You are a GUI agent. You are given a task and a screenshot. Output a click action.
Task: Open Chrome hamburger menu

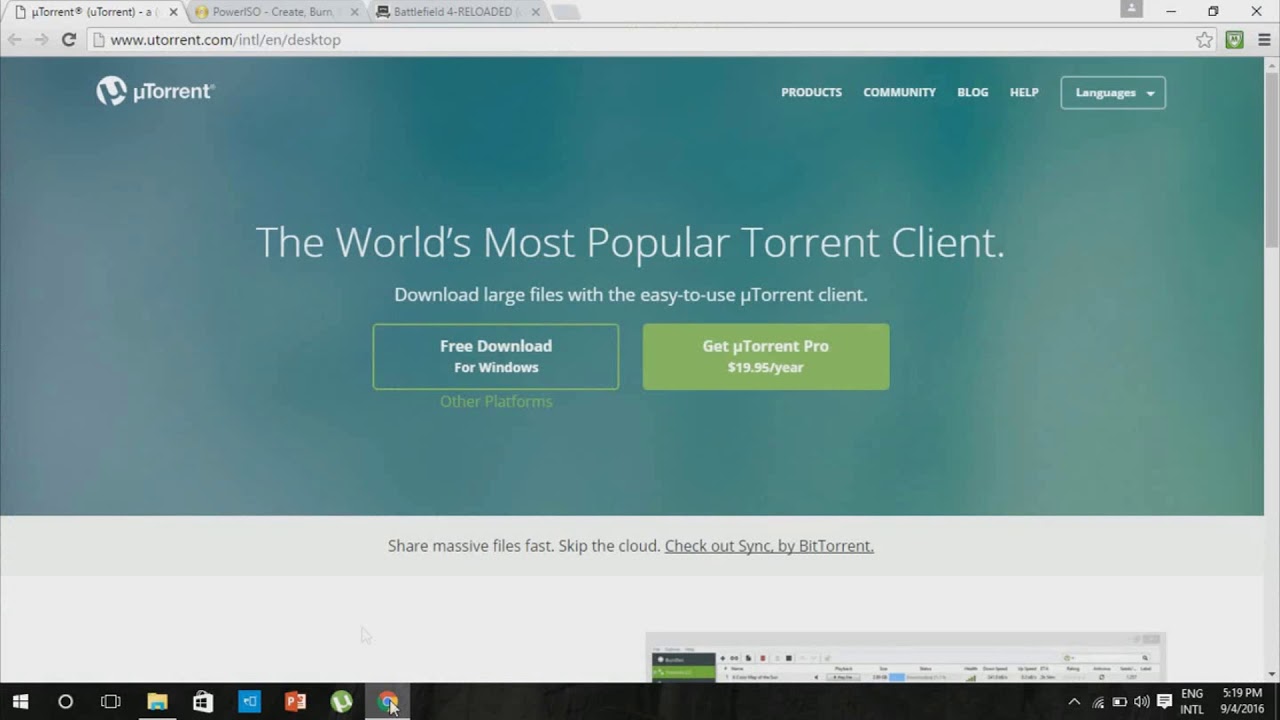click(x=1265, y=40)
